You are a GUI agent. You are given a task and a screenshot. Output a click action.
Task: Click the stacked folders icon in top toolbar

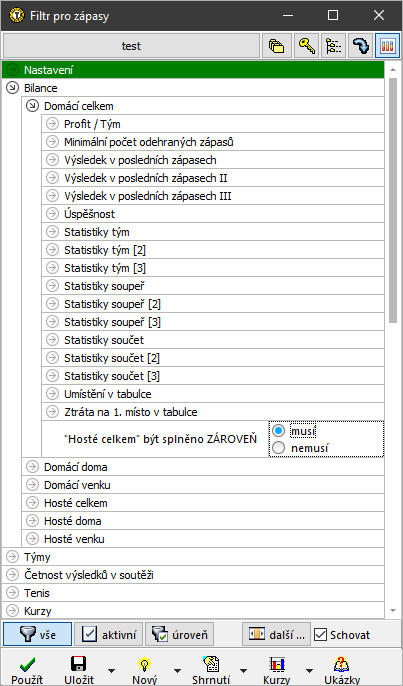click(x=277, y=46)
